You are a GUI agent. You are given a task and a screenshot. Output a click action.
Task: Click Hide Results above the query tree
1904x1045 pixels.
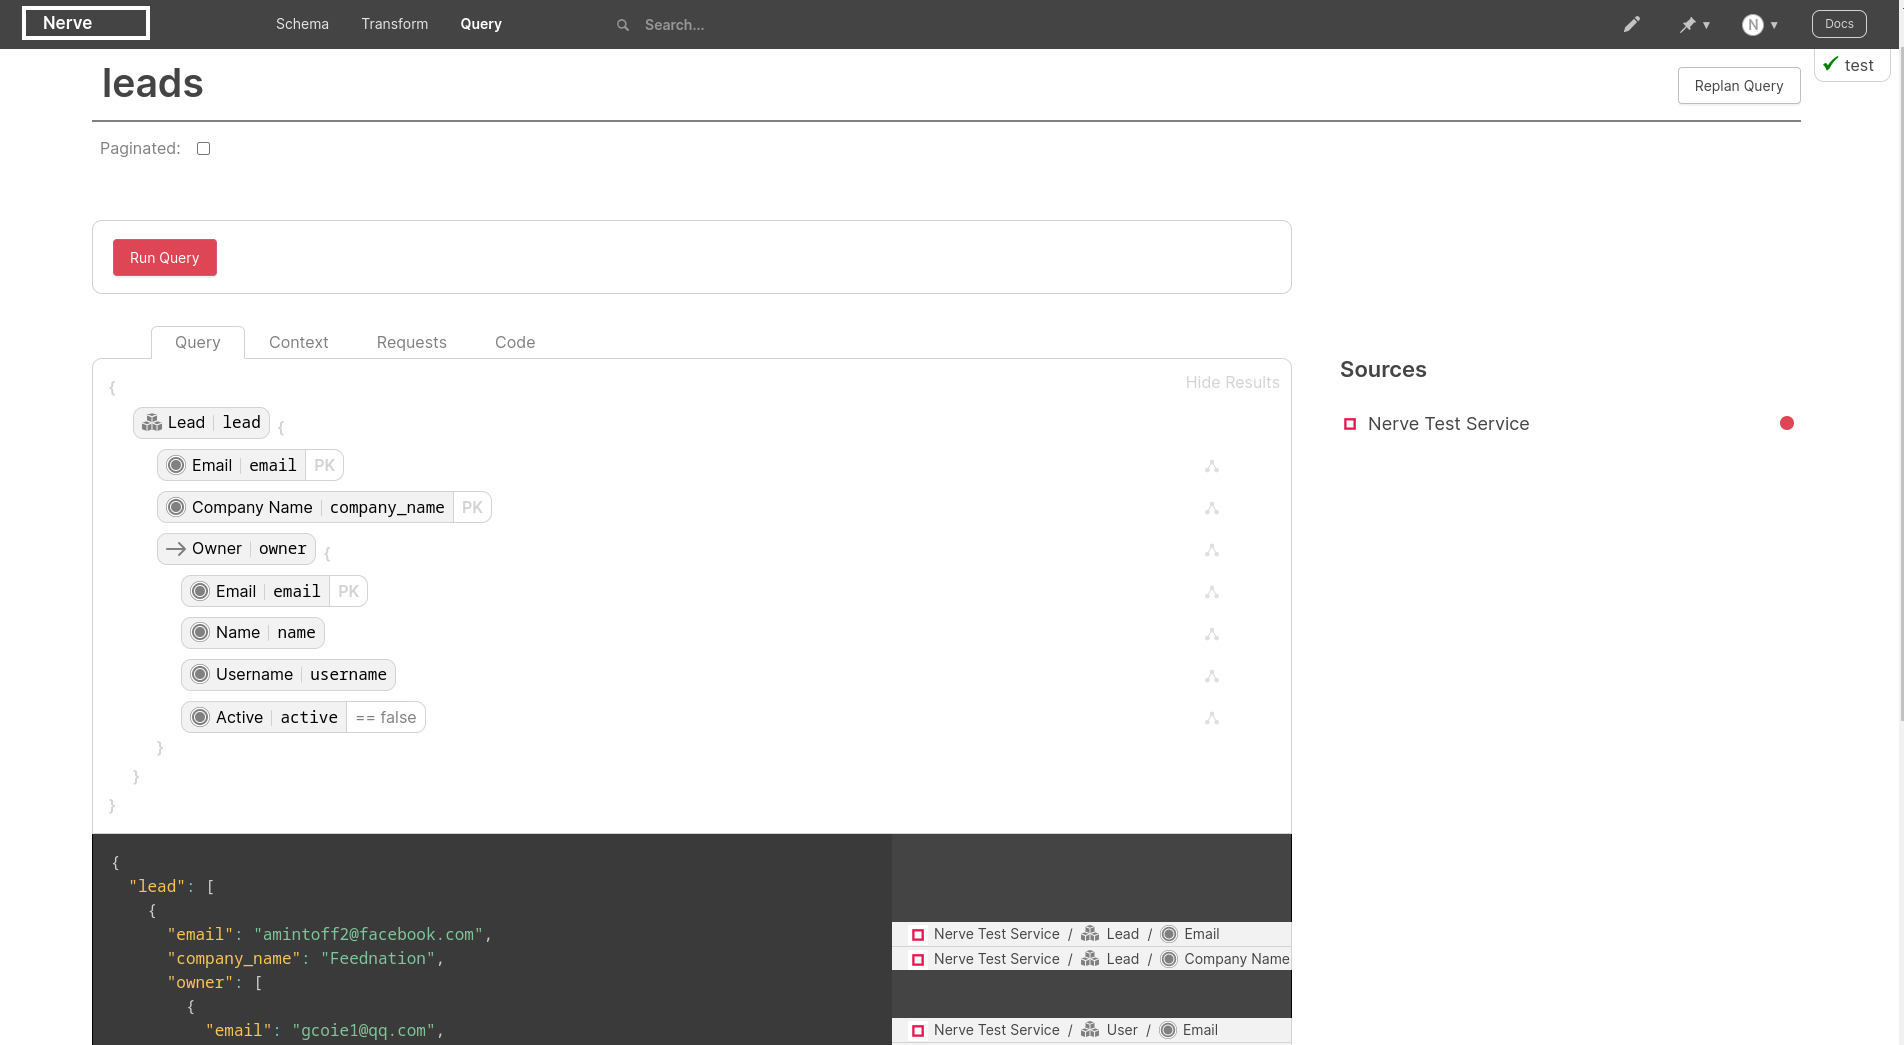[1232, 382]
